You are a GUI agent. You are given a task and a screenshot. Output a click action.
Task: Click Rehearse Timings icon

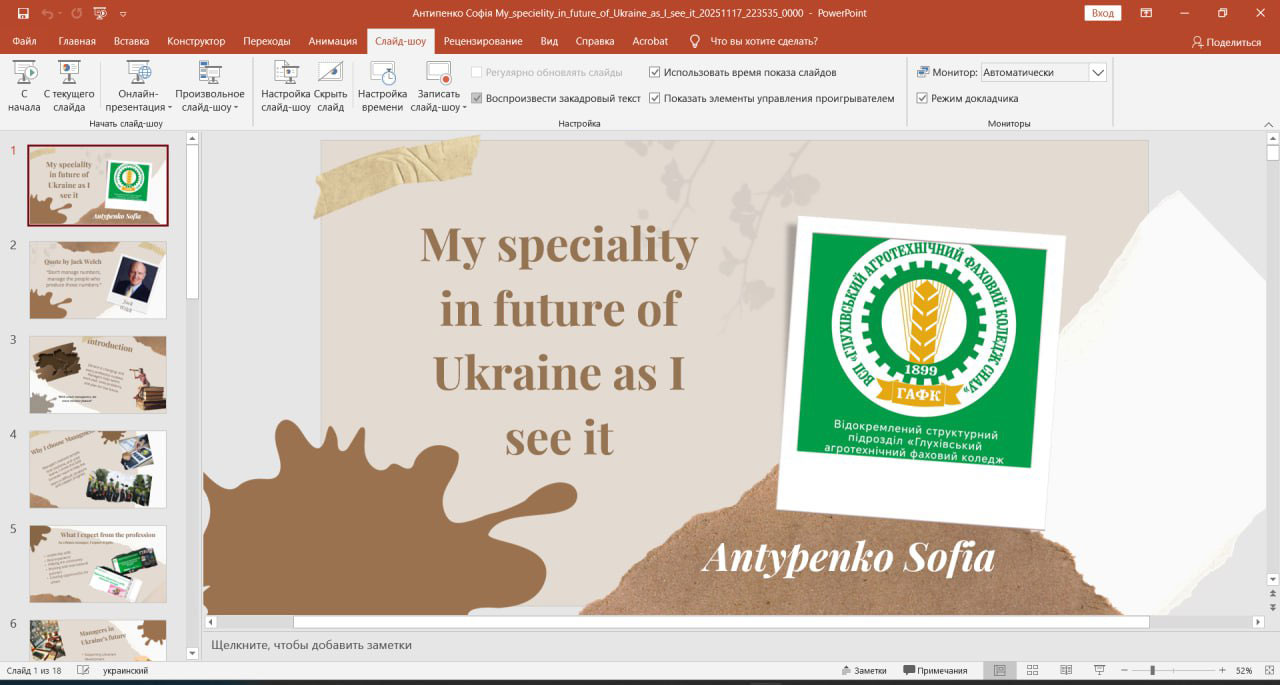coord(382,73)
